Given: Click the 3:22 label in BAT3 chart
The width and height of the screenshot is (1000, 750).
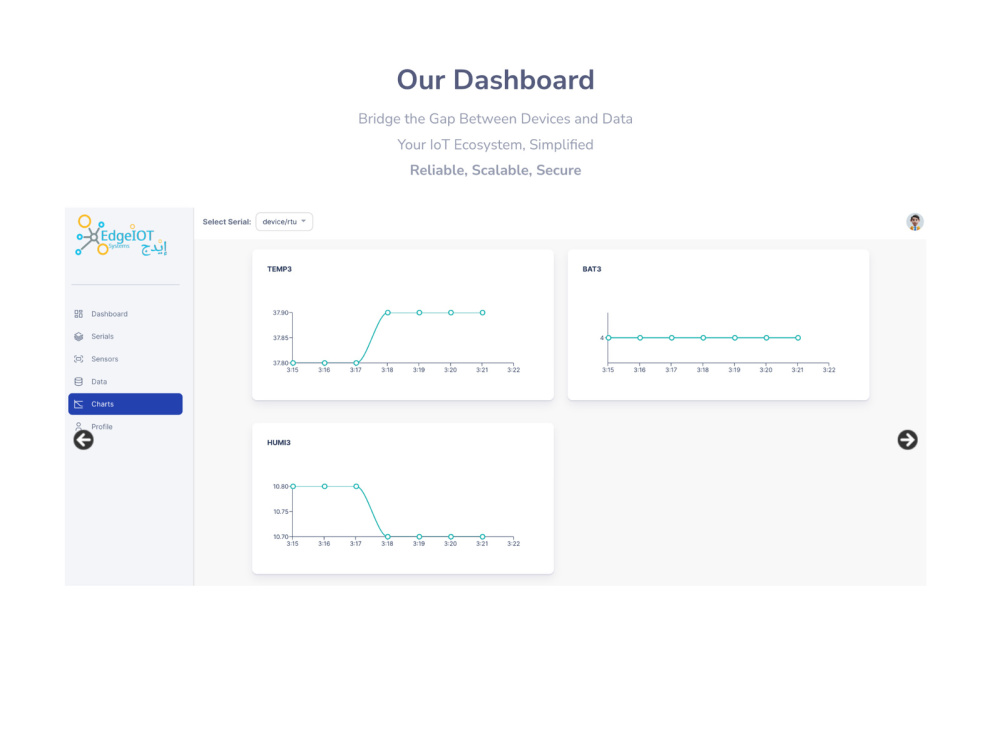Looking at the screenshot, I should pyautogui.click(x=828, y=370).
